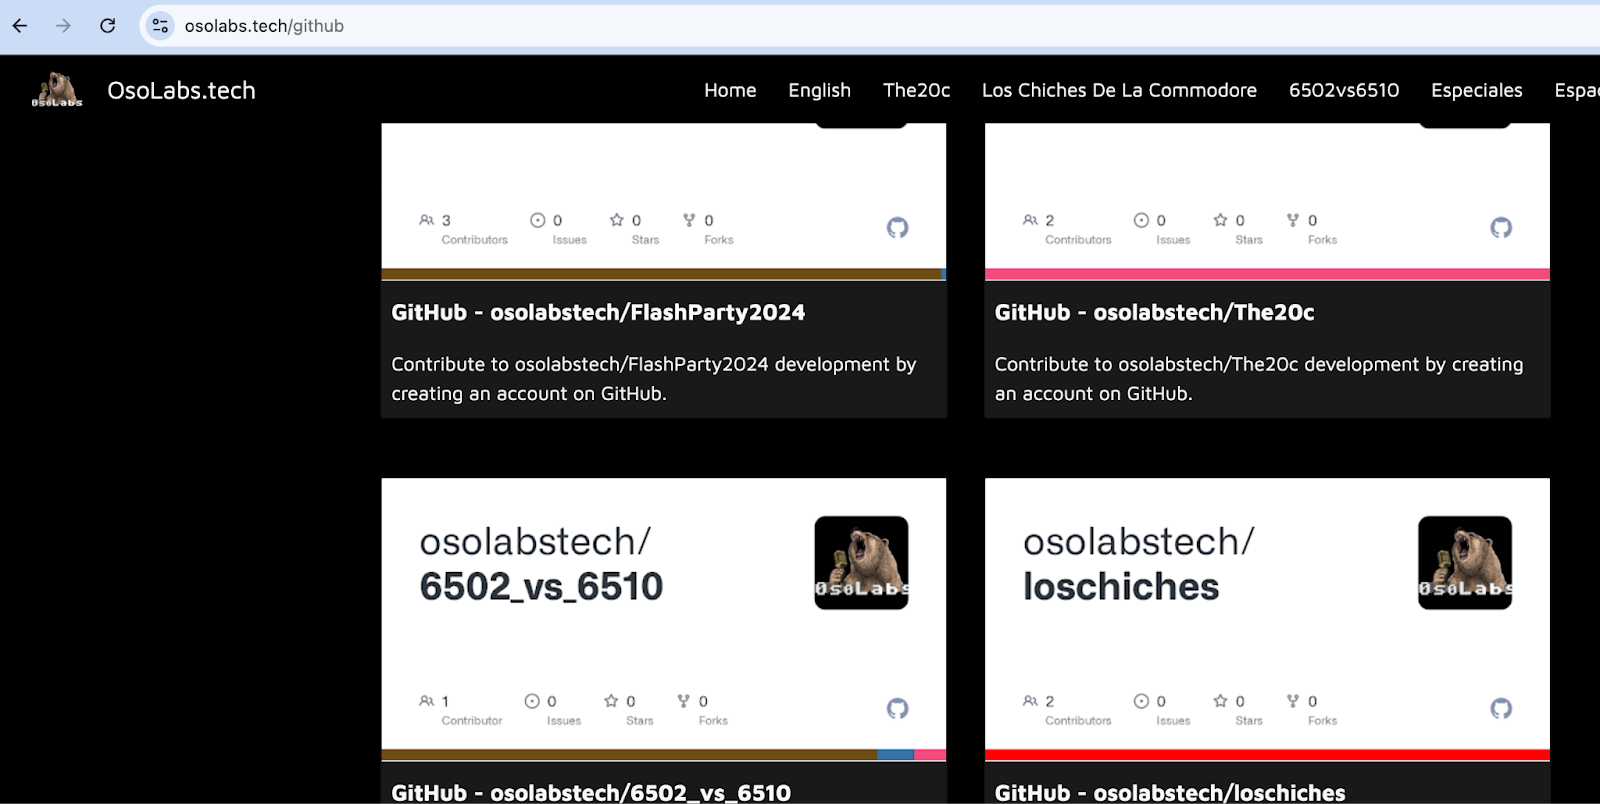The height and width of the screenshot is (804, 1600).
Task: Click red language bar on loschiches card
Action: (1267, 755)
